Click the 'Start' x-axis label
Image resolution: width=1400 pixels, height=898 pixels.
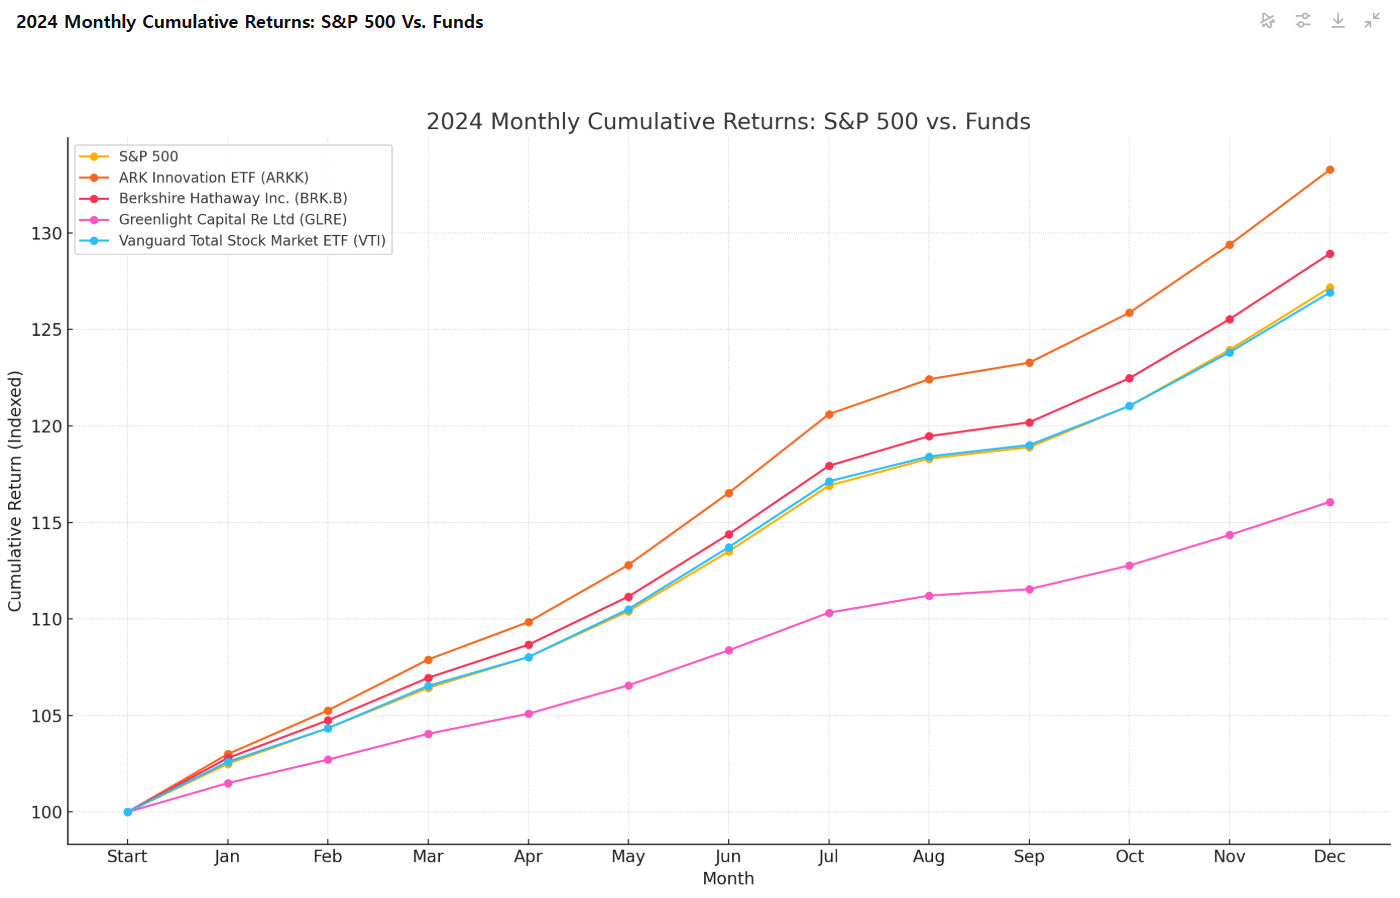pyautogui.click(x=127, y=856)
